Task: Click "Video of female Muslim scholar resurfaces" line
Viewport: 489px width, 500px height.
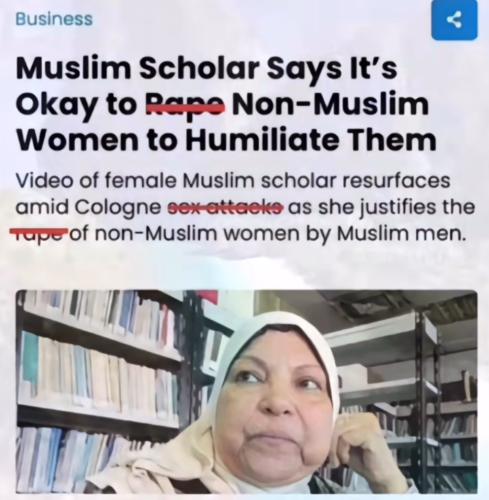Action: pyautogui.click(x=233, y=181)
